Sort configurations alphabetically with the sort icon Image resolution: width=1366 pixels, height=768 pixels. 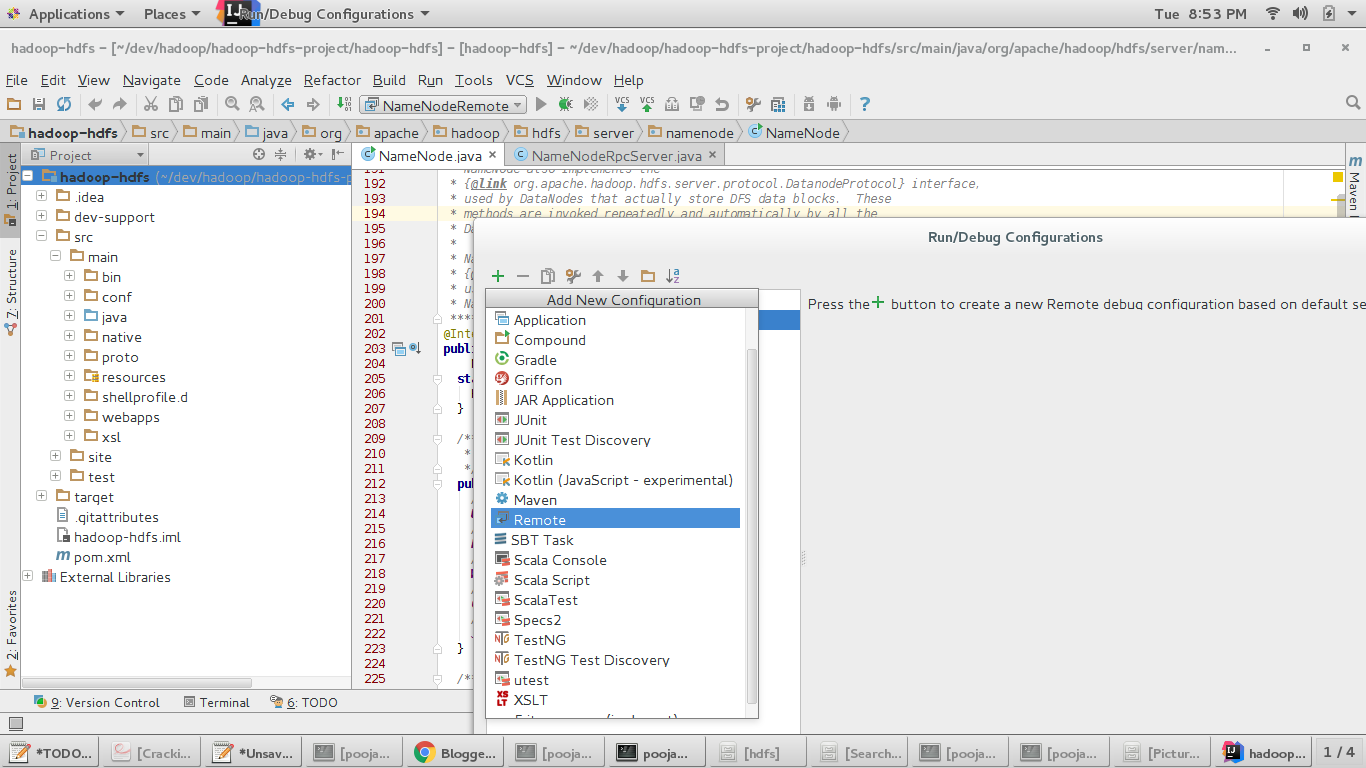coord(671,276)
